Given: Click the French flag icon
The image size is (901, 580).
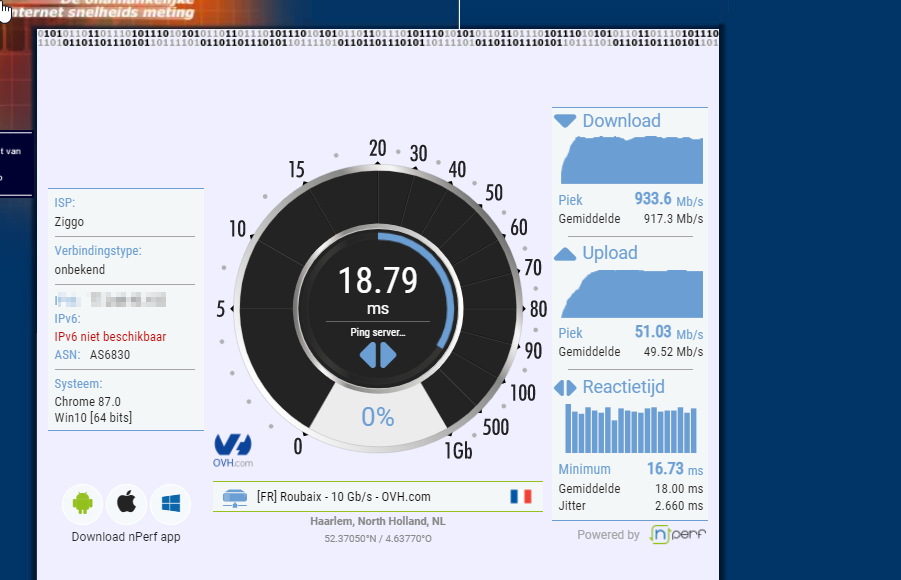Looking at the screenshot, I should (520, 496).
